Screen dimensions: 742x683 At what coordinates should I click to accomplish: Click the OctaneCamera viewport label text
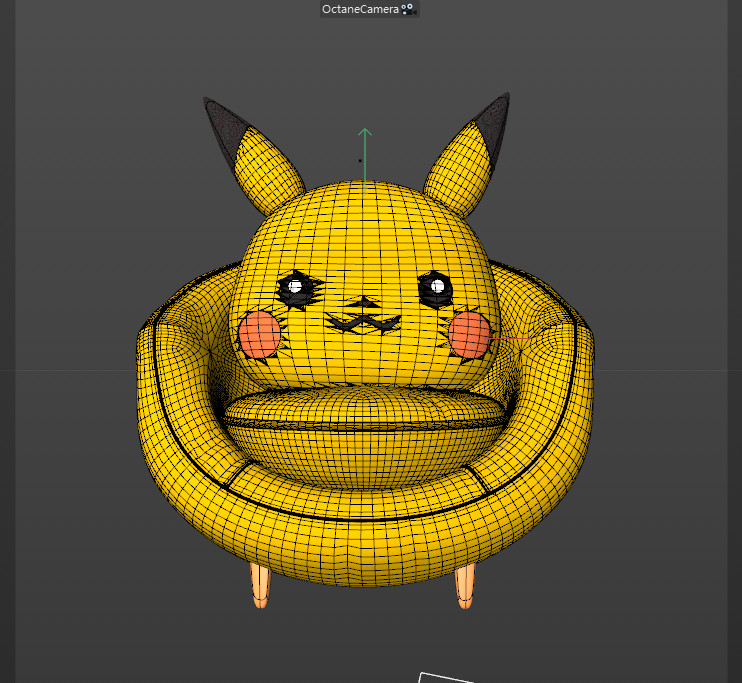(360, 9)
